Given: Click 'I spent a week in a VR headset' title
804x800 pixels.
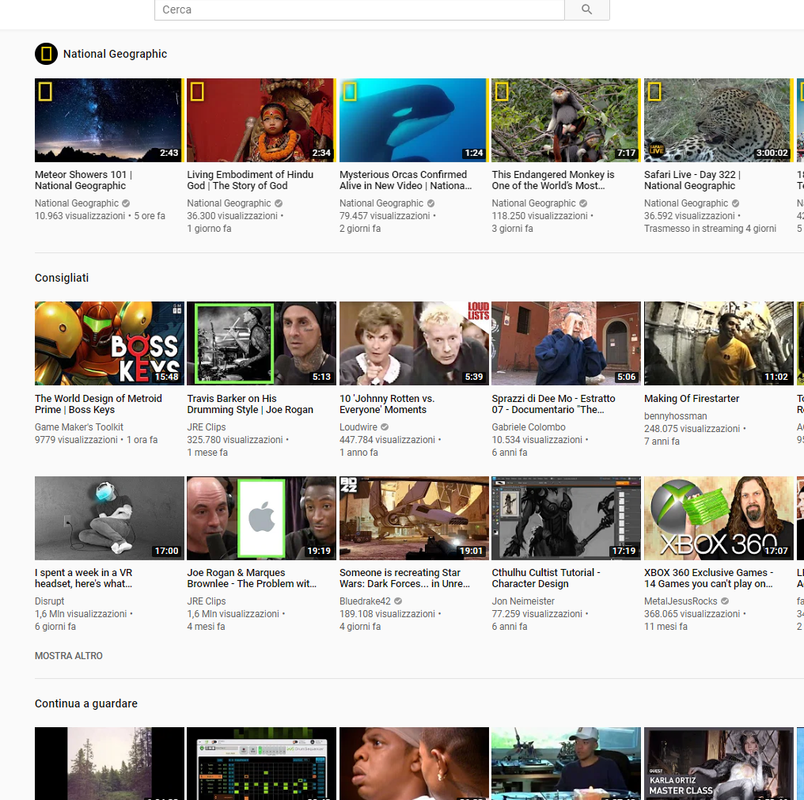Looking at the screenshot, I should coord(84,578).
